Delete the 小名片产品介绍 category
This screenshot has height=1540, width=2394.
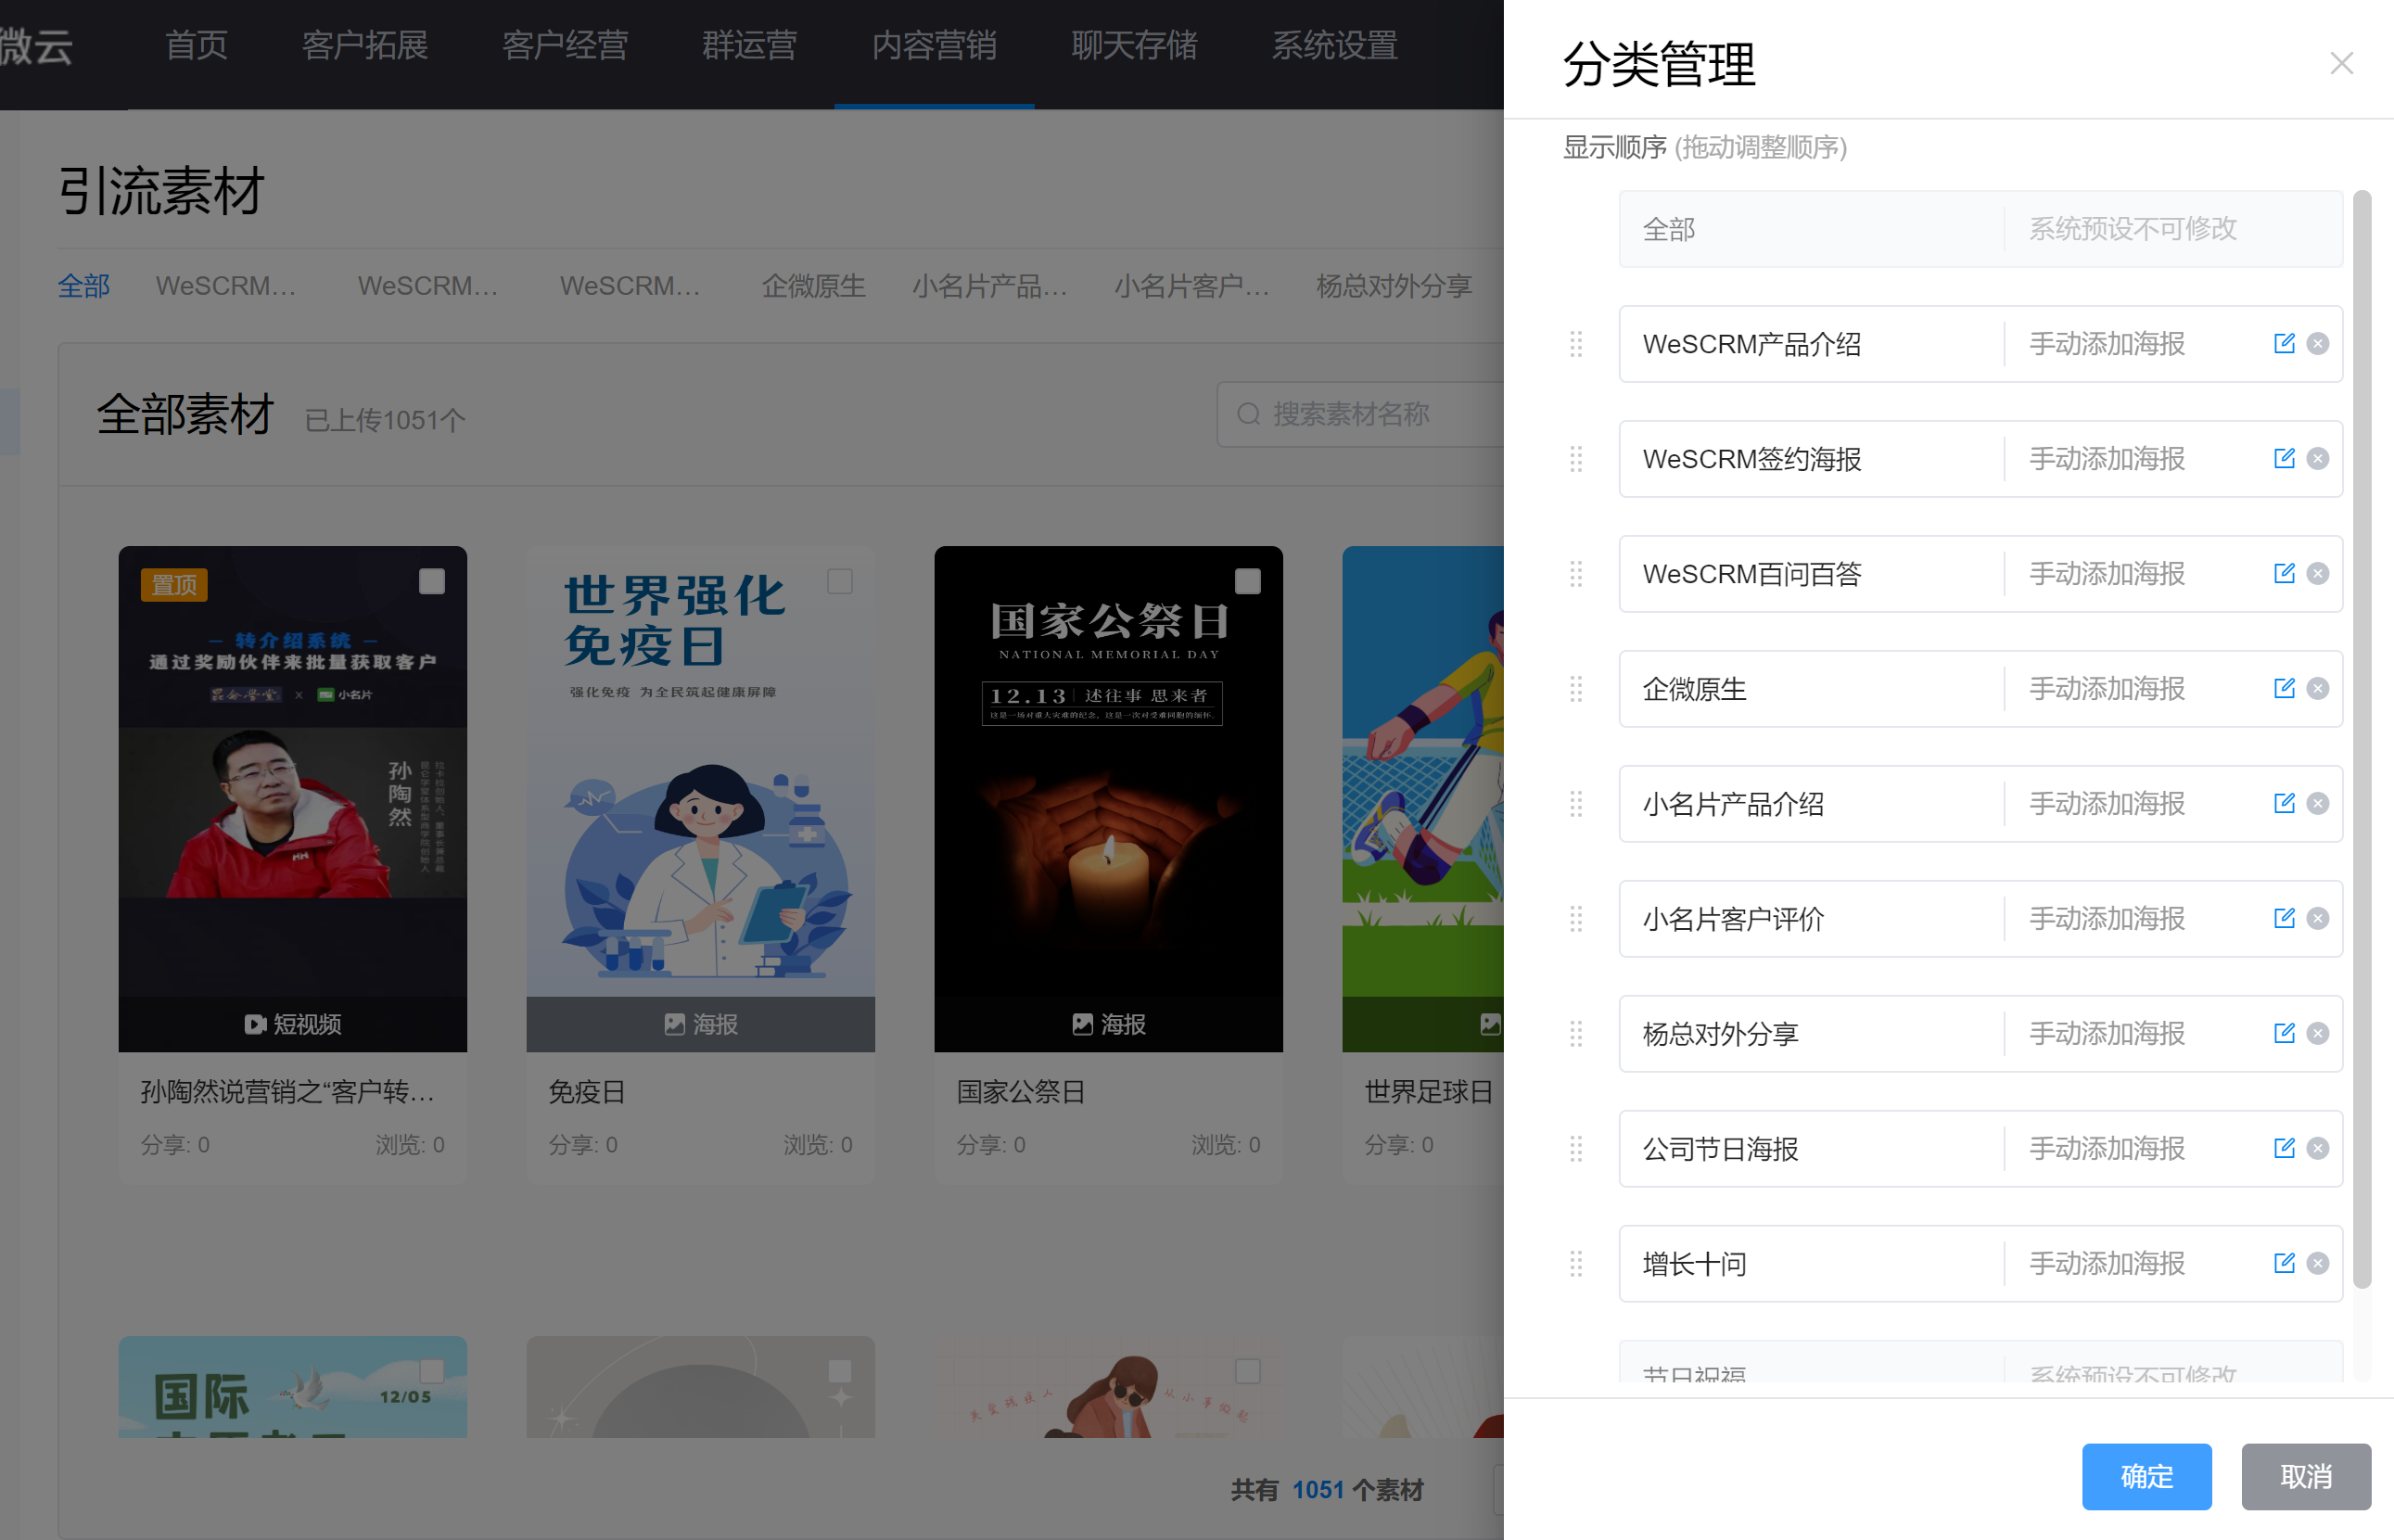2317,803
